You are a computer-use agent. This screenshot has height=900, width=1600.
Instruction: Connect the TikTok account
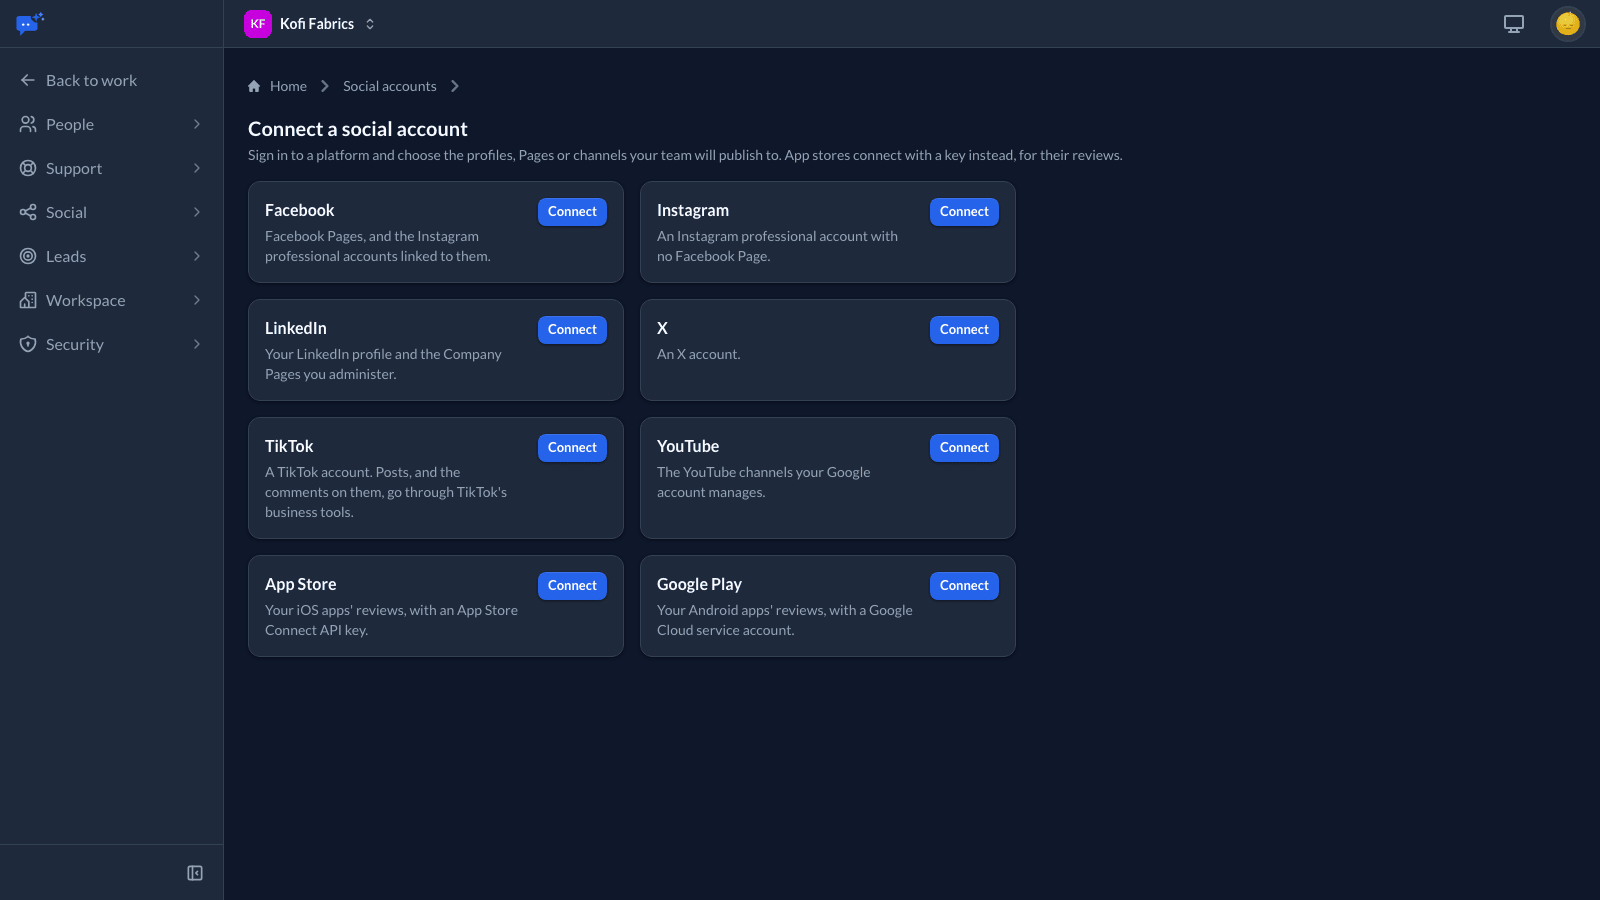click(x=572, y=448)
